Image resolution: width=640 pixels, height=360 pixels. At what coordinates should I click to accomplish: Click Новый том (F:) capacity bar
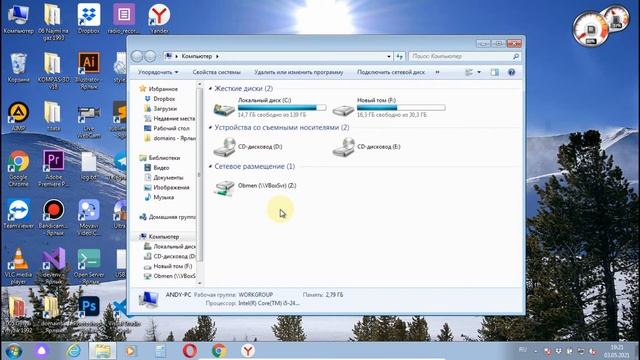(401, 108)
